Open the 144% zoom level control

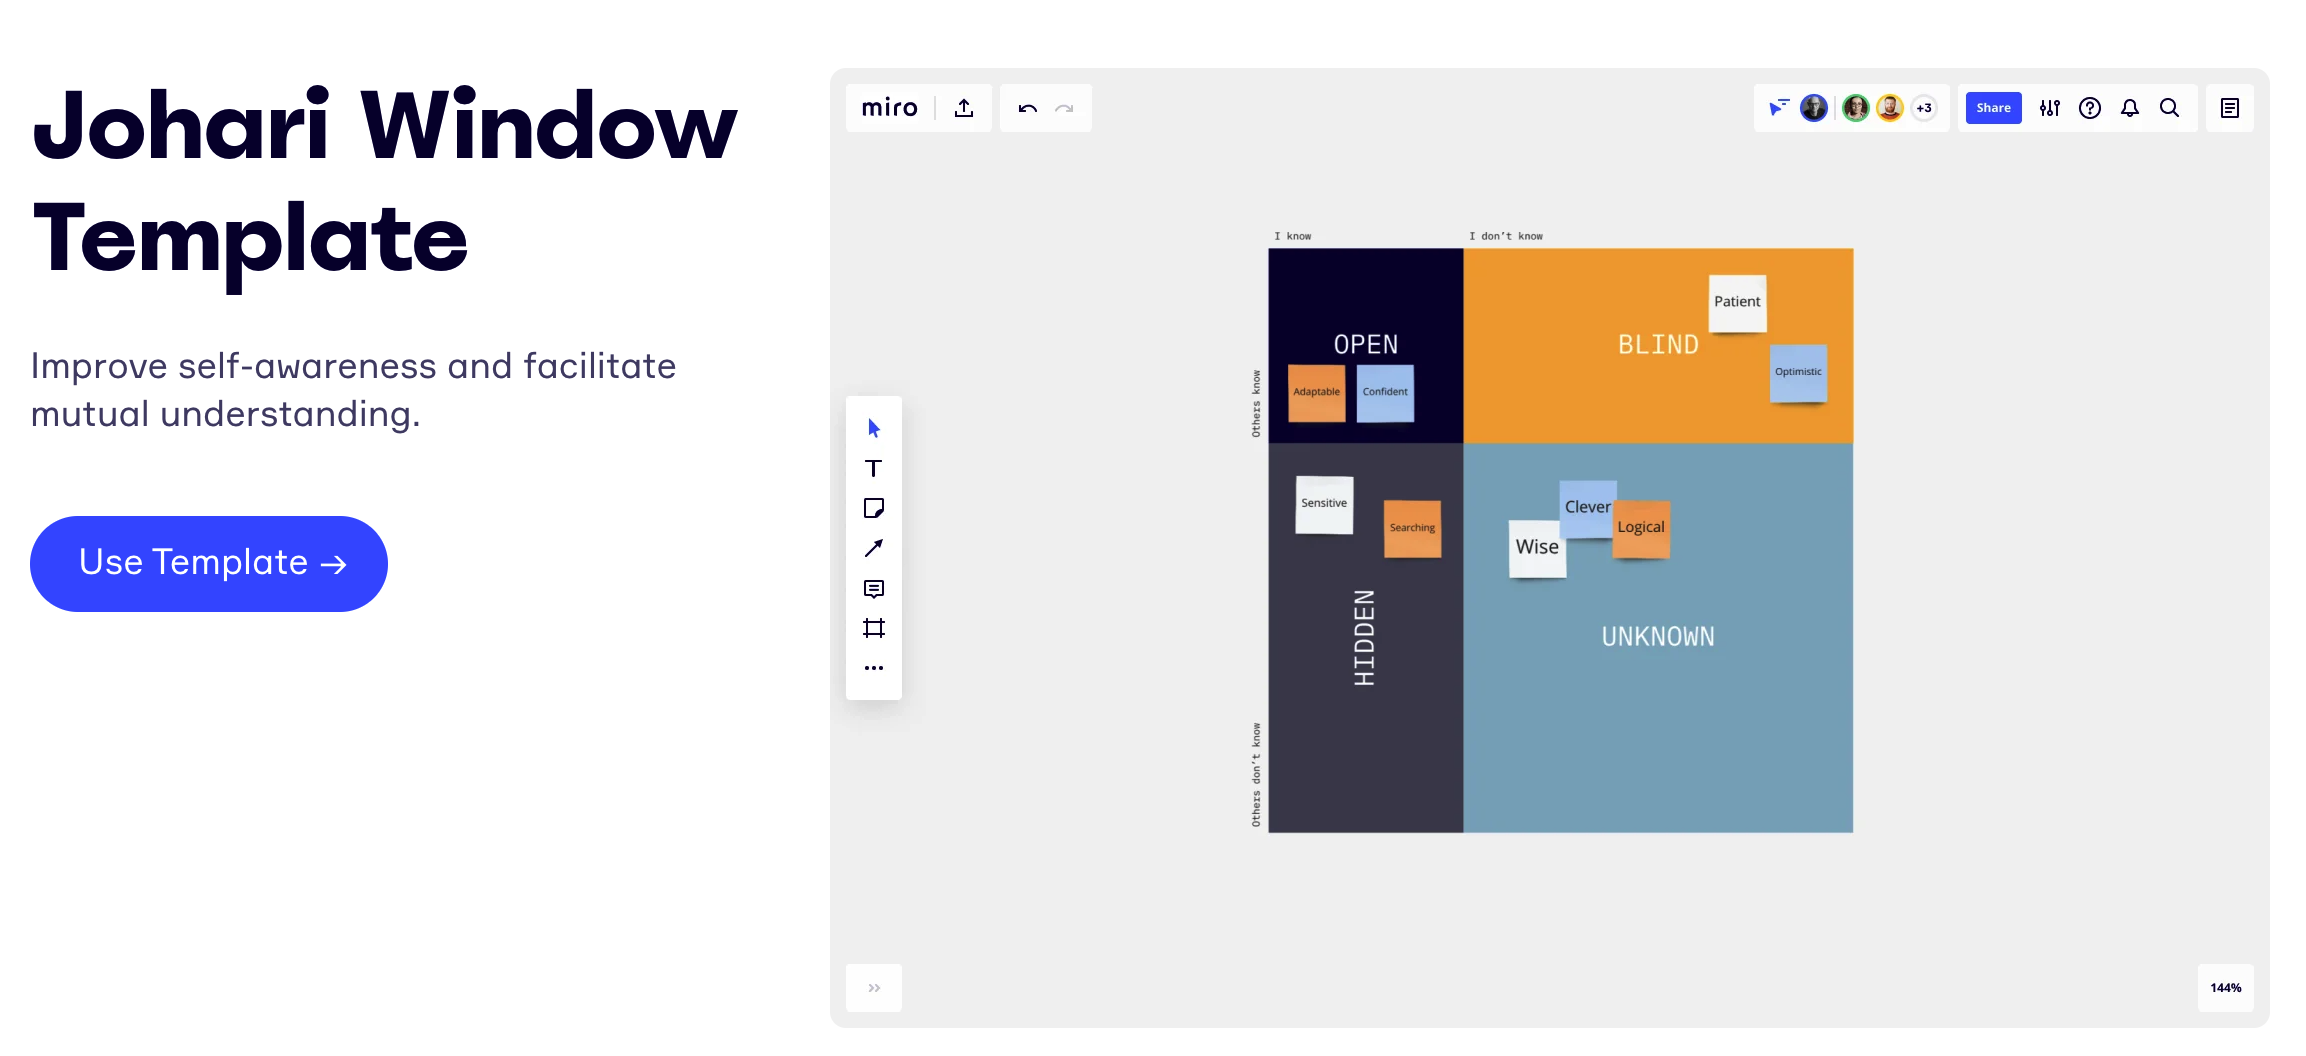tap(2226, 988)
